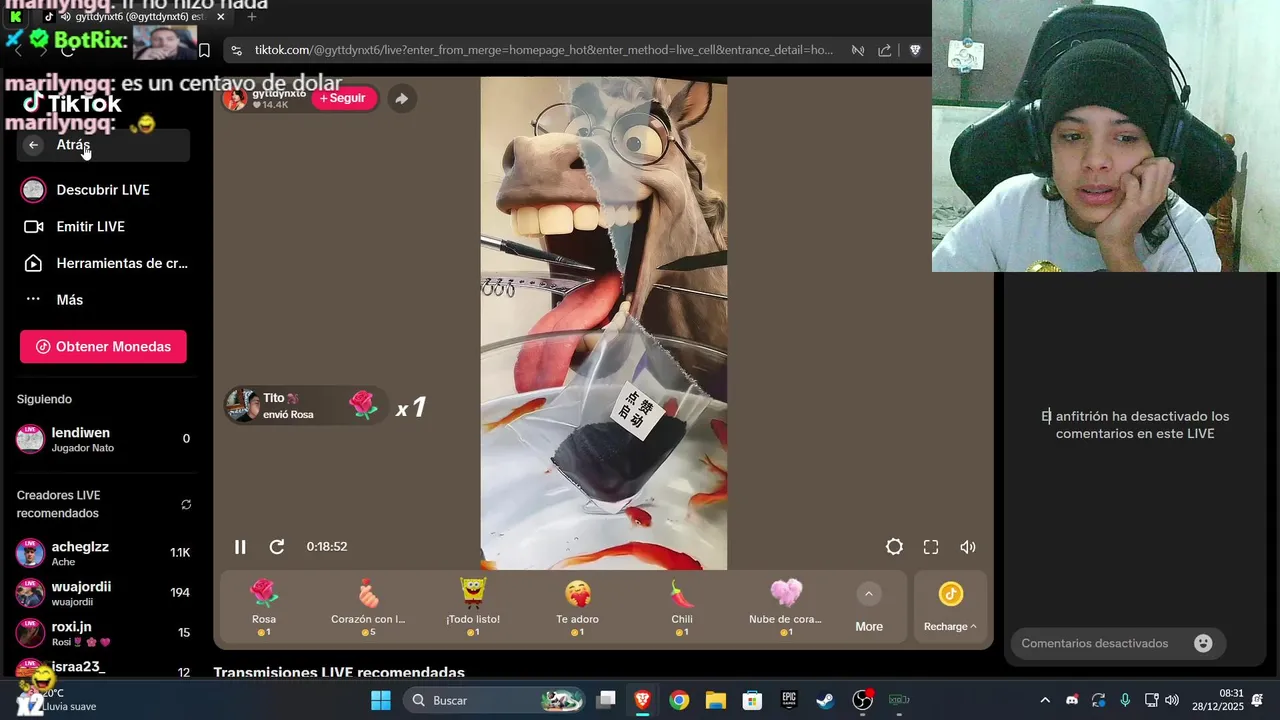Open Steam from the taskbar
Screen dimensions: 1280x720
pos(825,700)
